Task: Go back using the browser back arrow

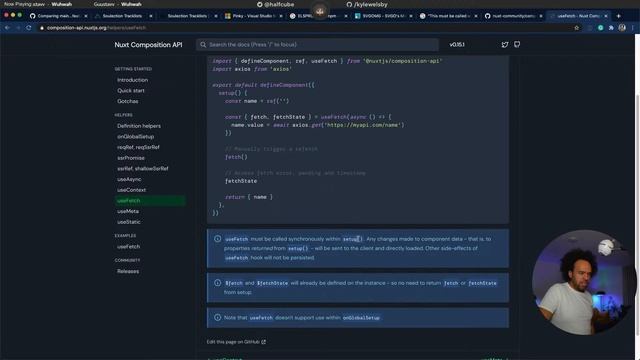Action: (x=7, y=28)
